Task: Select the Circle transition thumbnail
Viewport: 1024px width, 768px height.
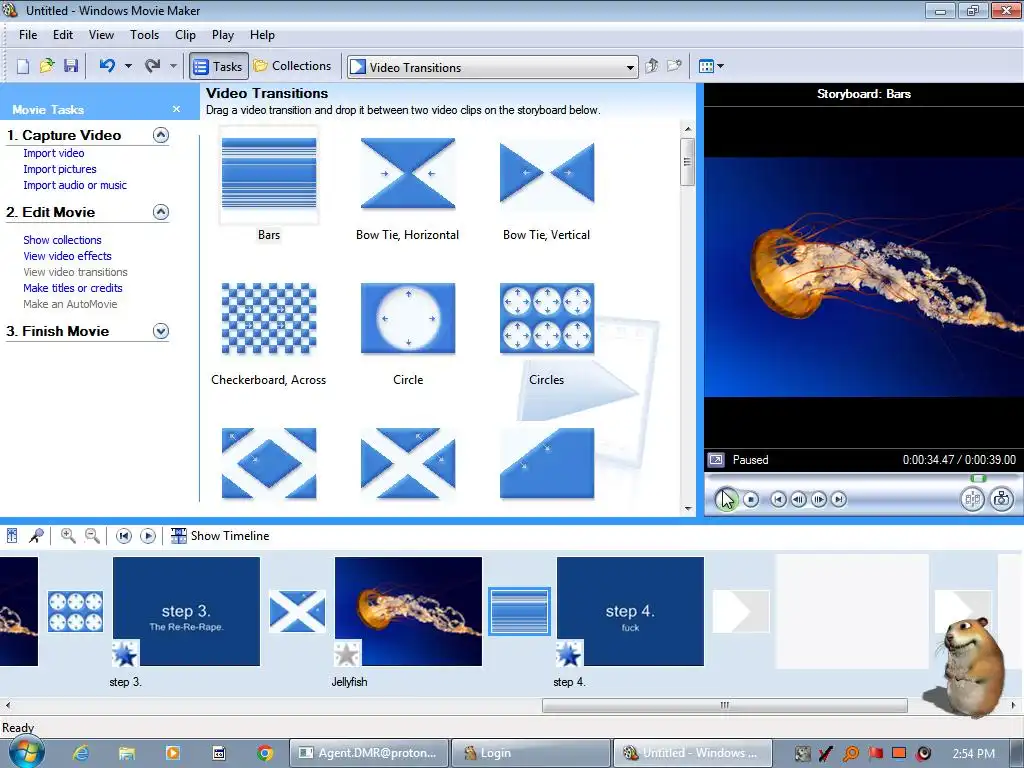Action: tap(408, 319)
